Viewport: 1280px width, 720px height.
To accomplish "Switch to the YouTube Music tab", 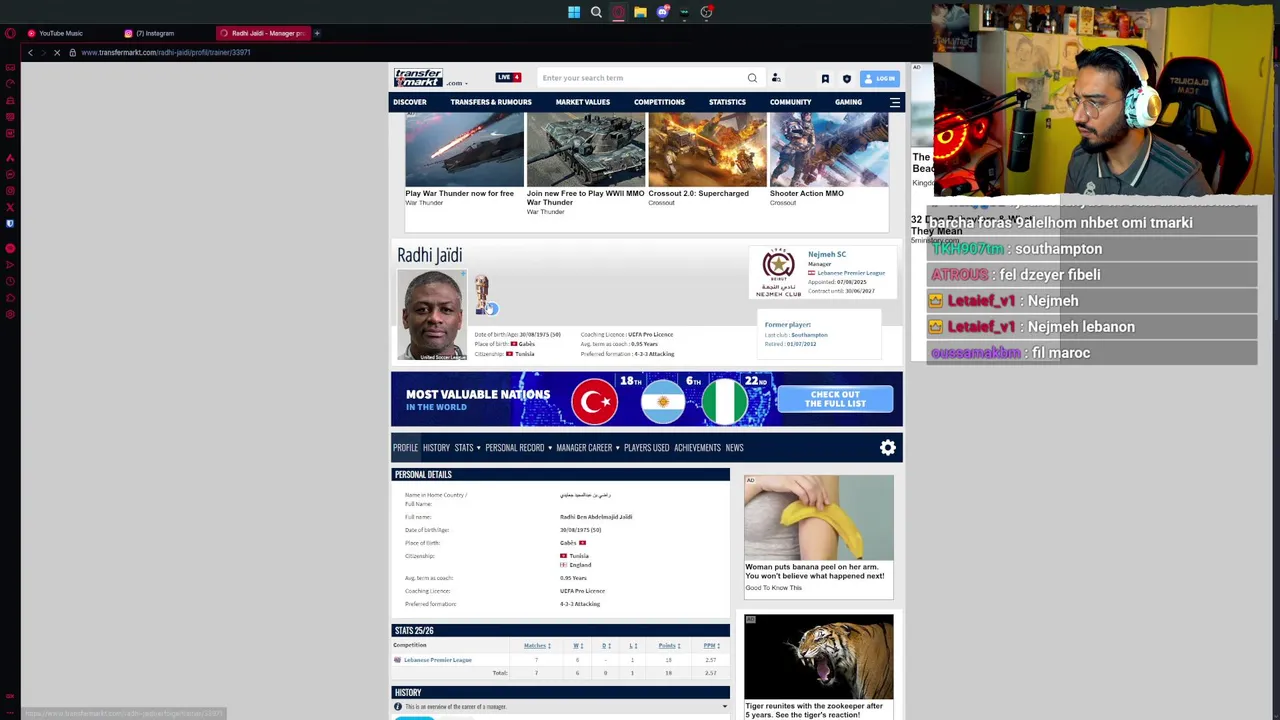I will tap(60, 33).
